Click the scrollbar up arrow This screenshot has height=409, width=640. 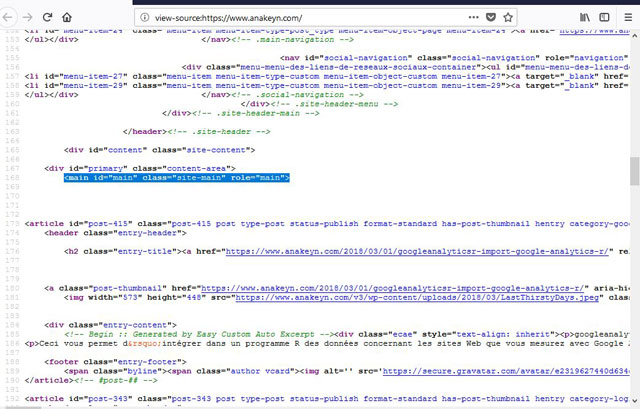[634, 36]
